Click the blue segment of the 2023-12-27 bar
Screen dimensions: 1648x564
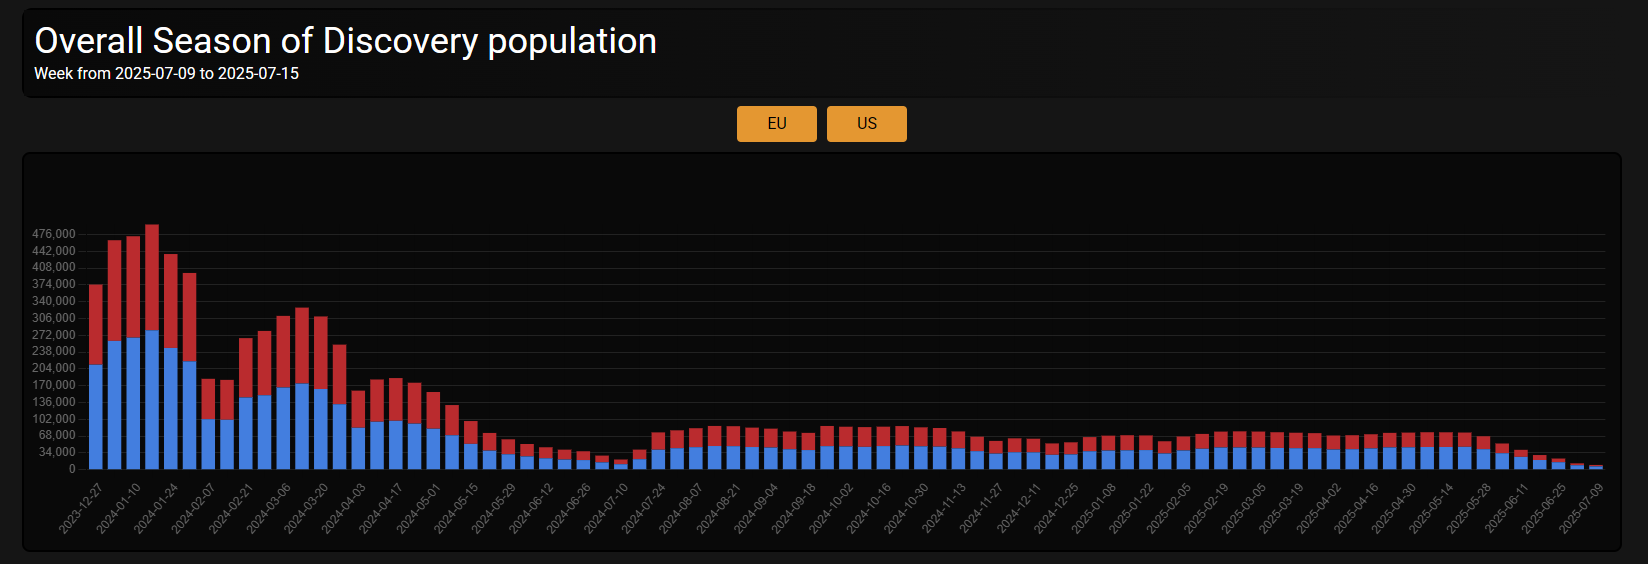[x=96, y=417]
